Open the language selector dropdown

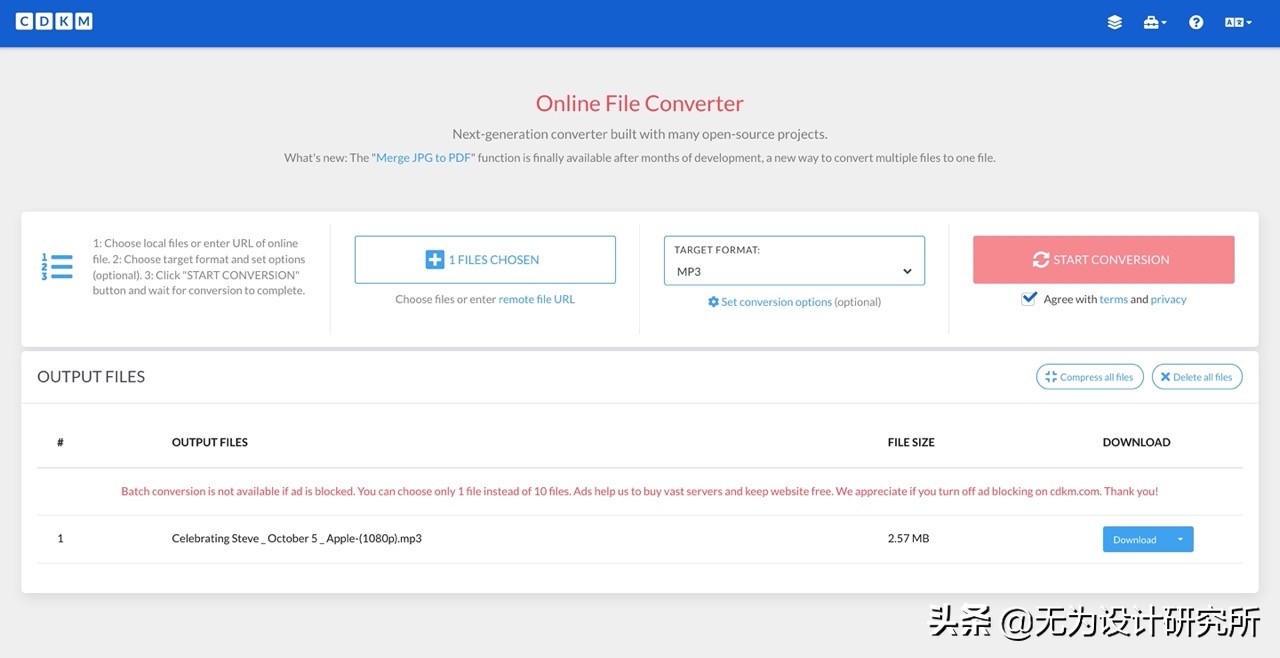coord(1238,22)
